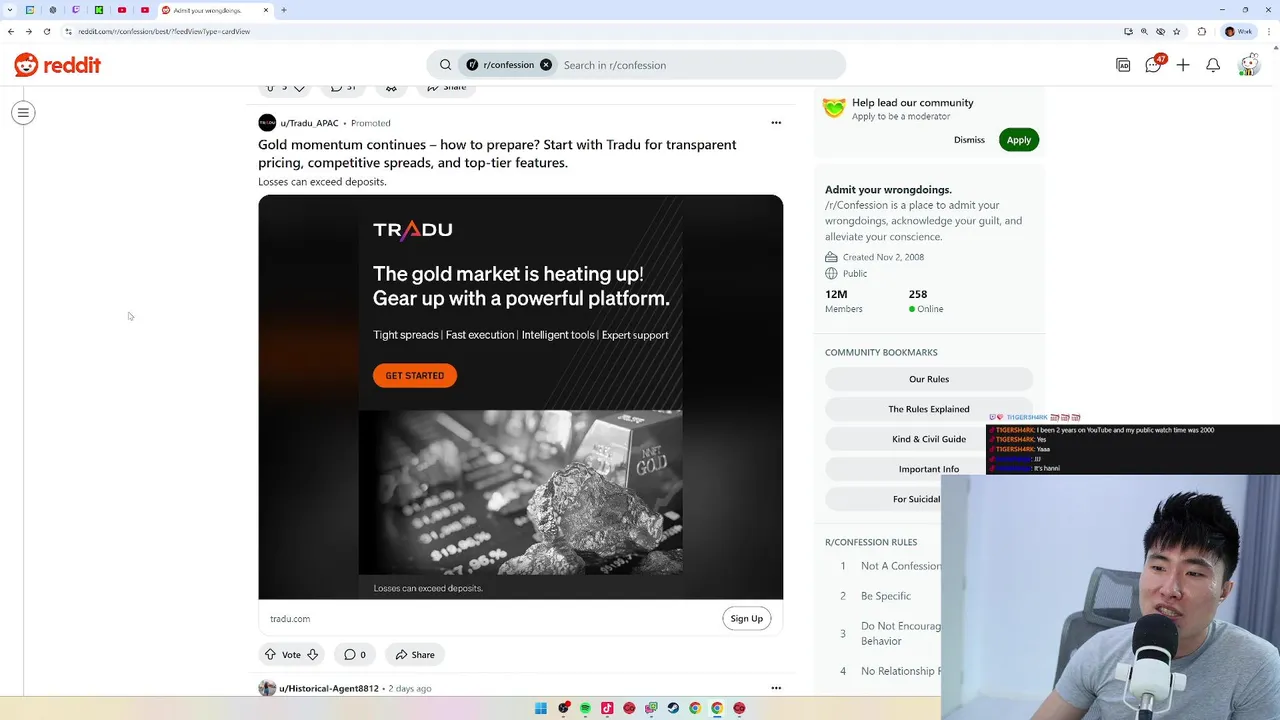
Task: Bookmark this page with star icon
Action: tap(1176, 31)
